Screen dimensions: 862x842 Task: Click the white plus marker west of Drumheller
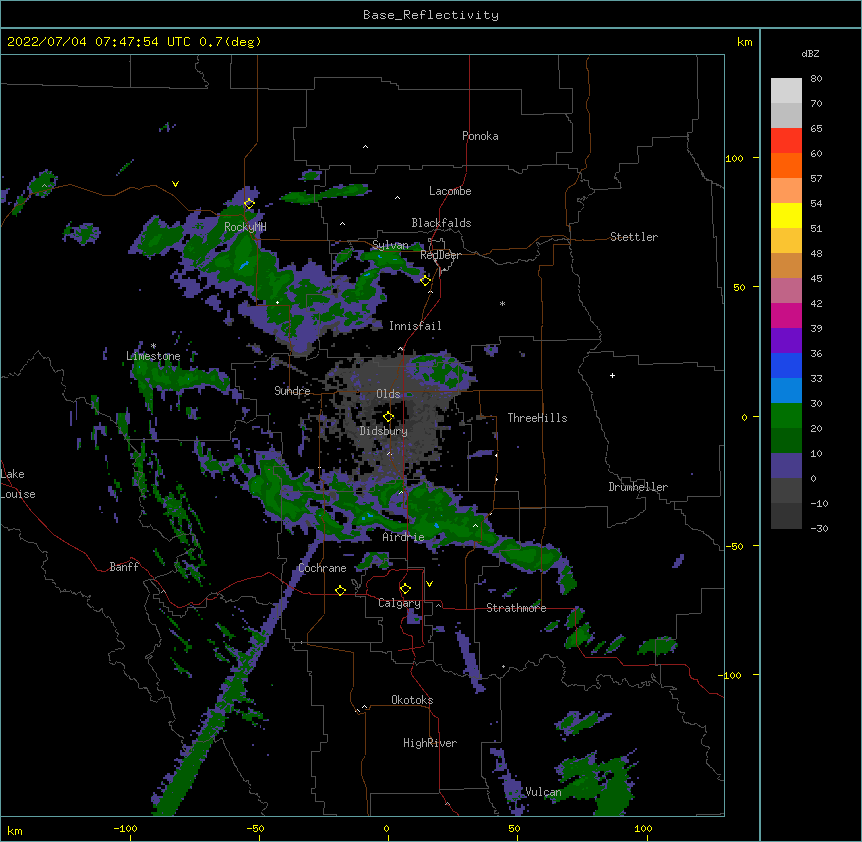pos(612,375)
